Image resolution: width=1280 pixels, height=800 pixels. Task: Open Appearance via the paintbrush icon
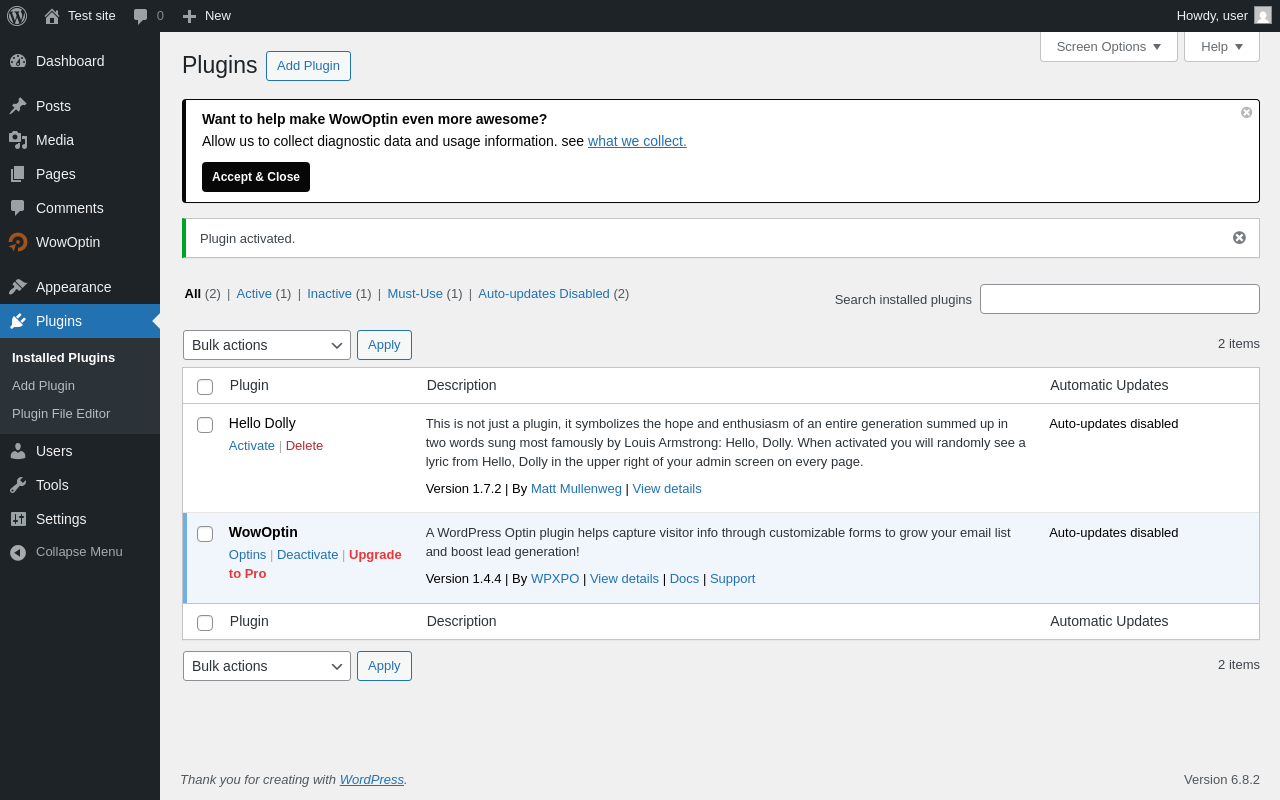[18, 287]
